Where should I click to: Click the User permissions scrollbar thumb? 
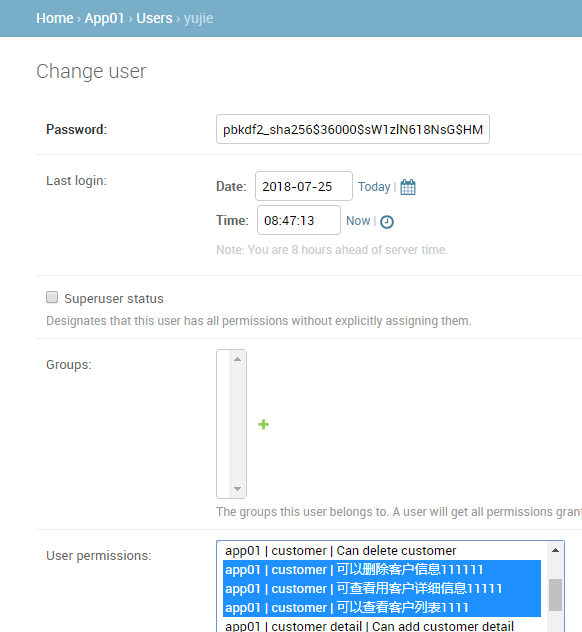point(555,595)
